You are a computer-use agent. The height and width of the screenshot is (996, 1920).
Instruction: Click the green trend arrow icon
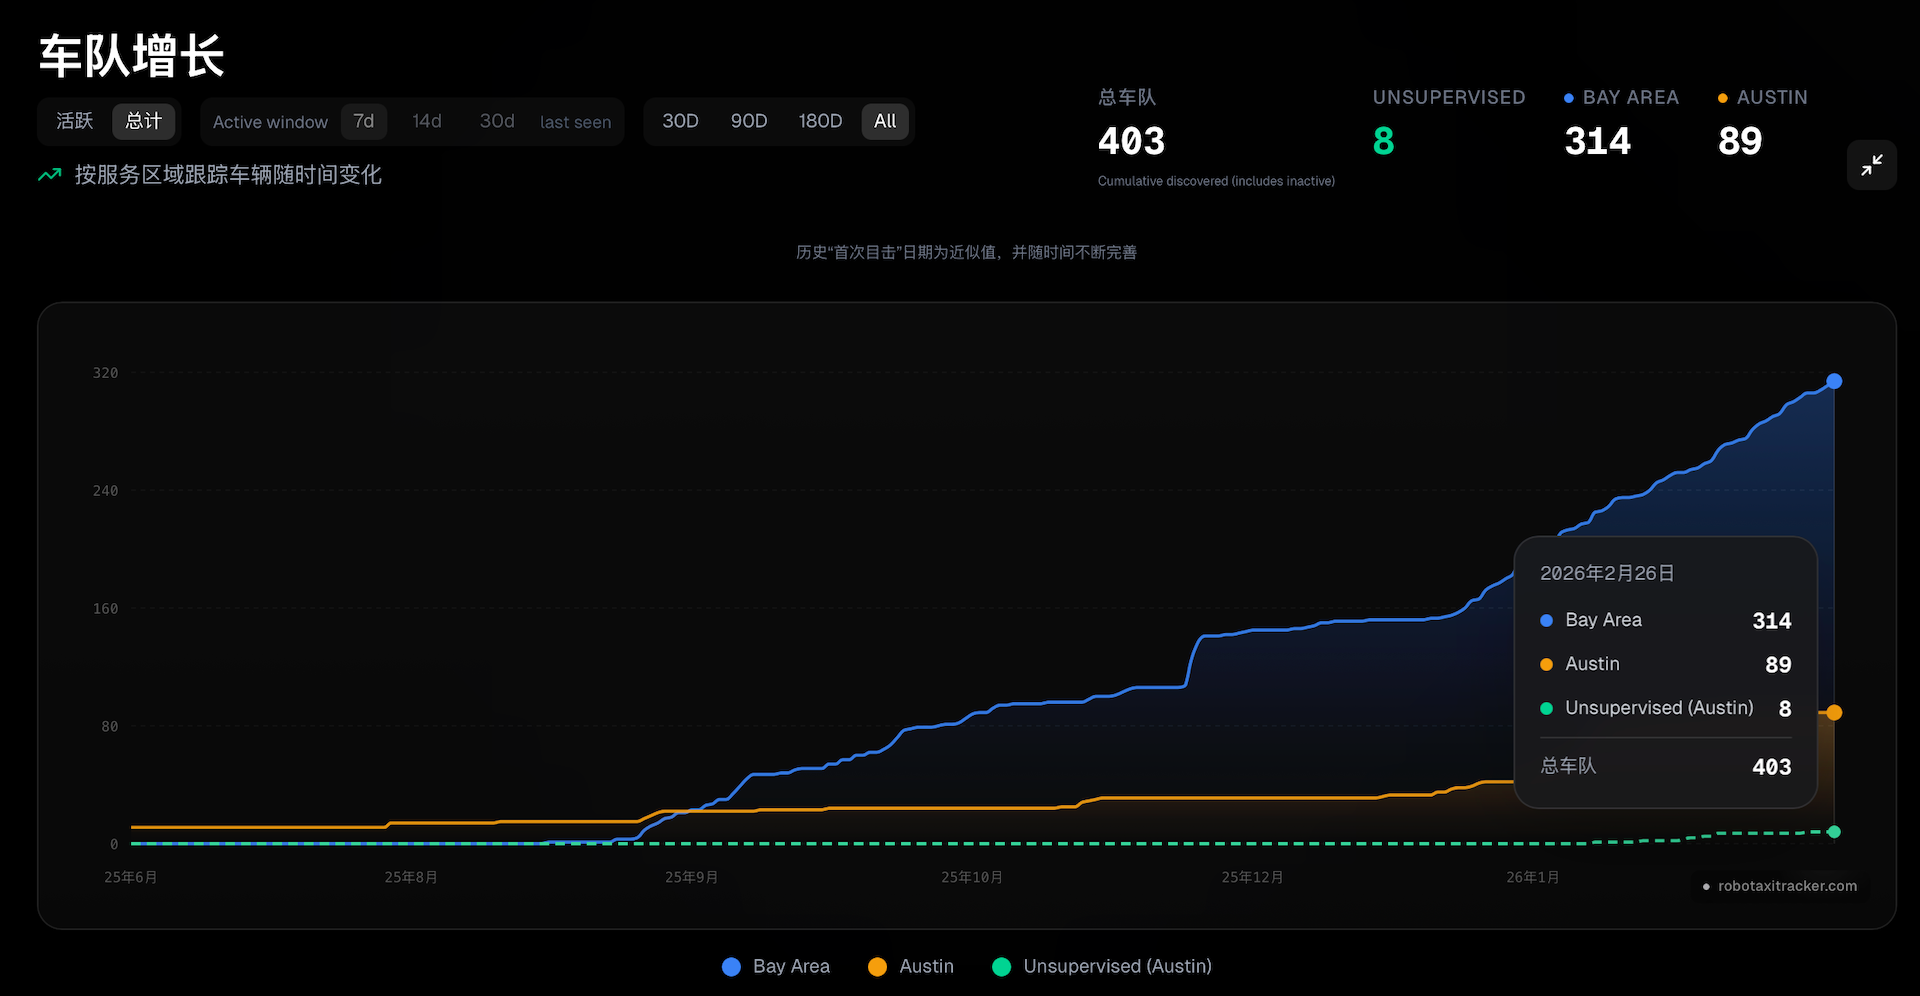(x=49, y=175)
